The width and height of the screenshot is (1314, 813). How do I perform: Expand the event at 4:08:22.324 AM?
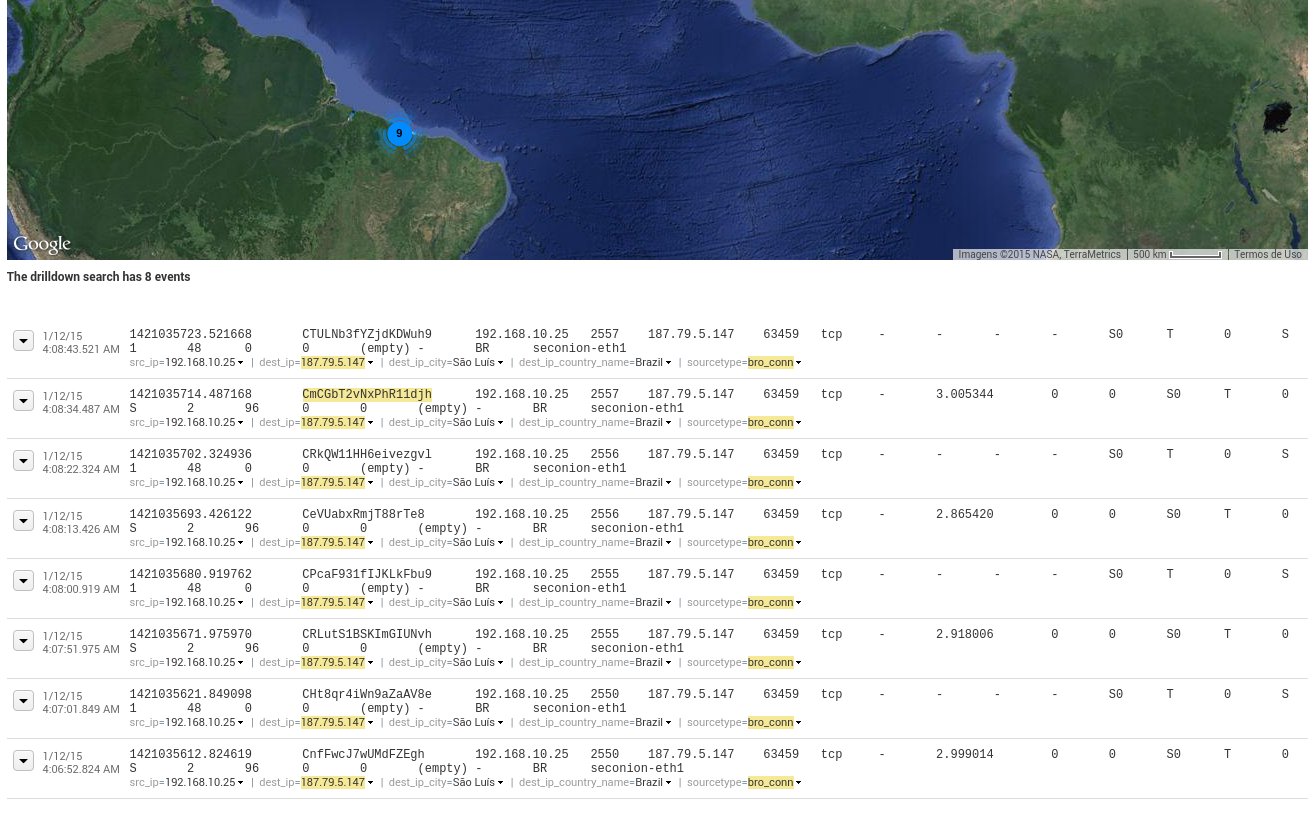pos(23,461)
